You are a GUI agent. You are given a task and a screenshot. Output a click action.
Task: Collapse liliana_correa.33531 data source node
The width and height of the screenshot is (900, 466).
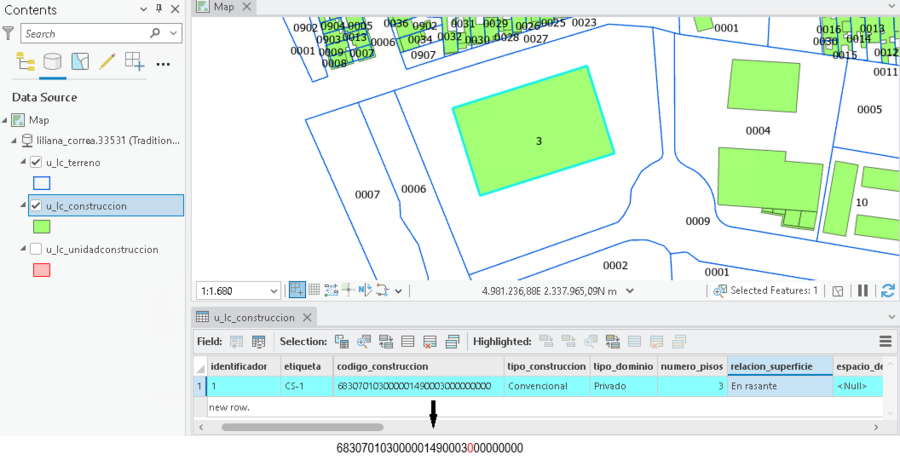point(14,141)
